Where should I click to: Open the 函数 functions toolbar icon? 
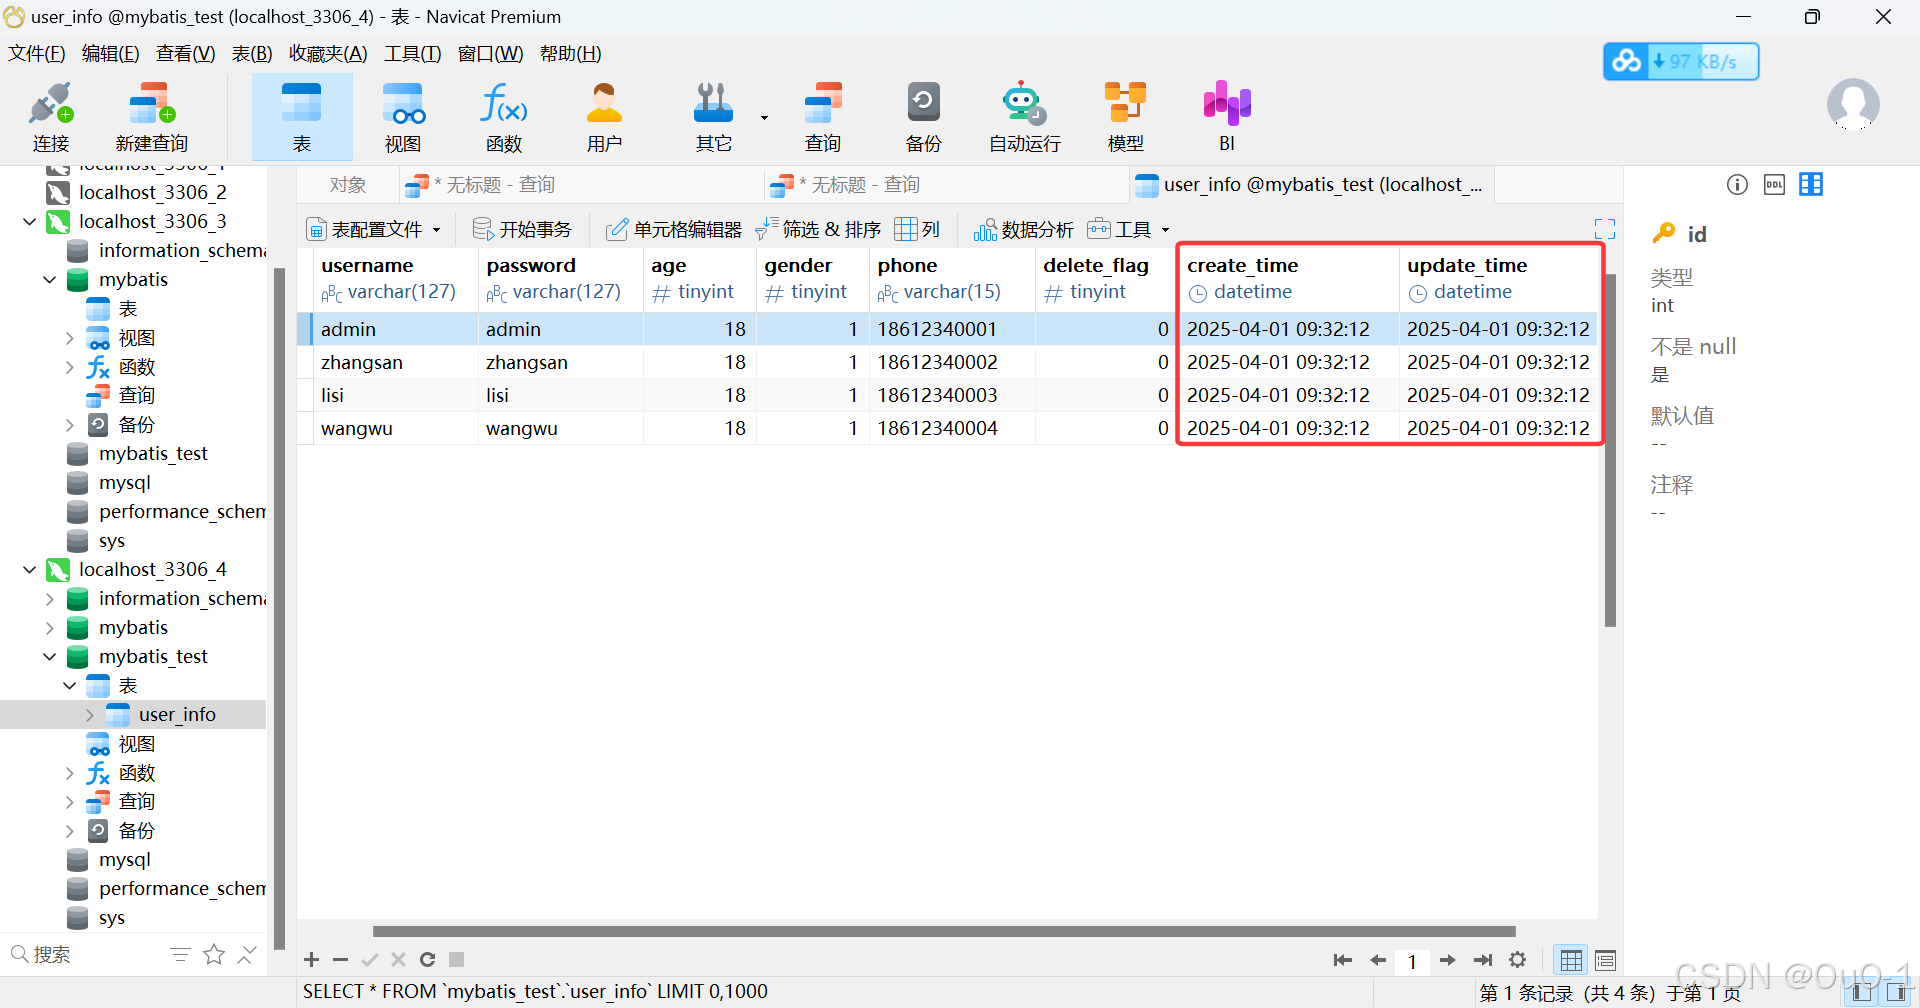click(504, 117)
